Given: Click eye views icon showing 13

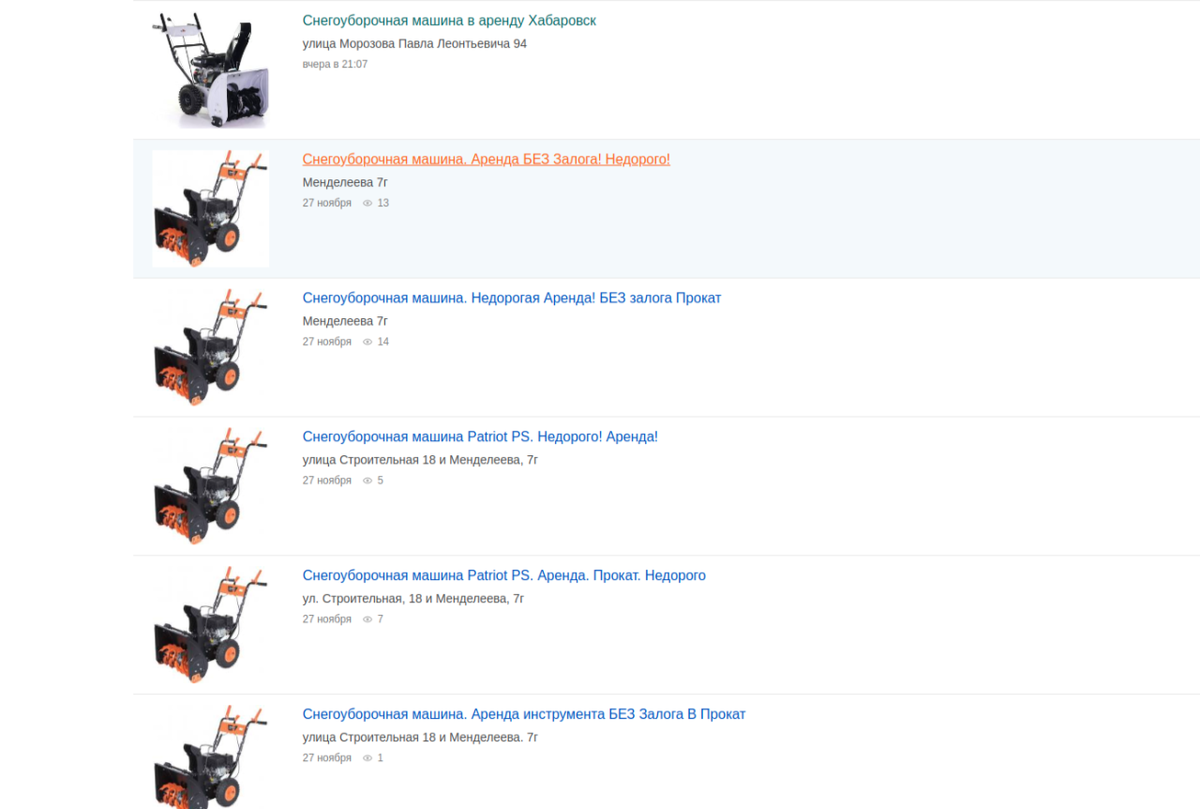Looking at the screenshot, I should click(x=367, y=203).
